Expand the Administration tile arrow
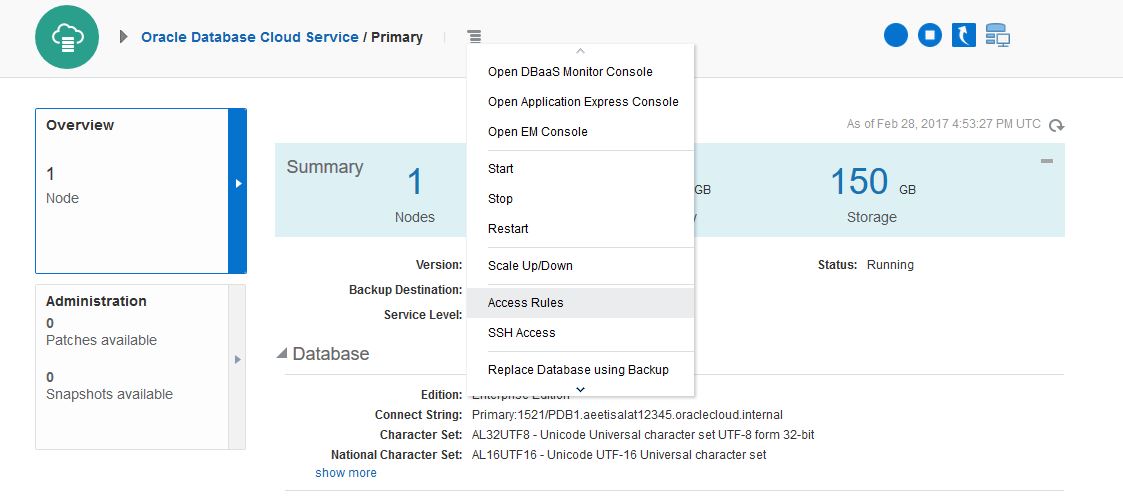 pos(238,367)
